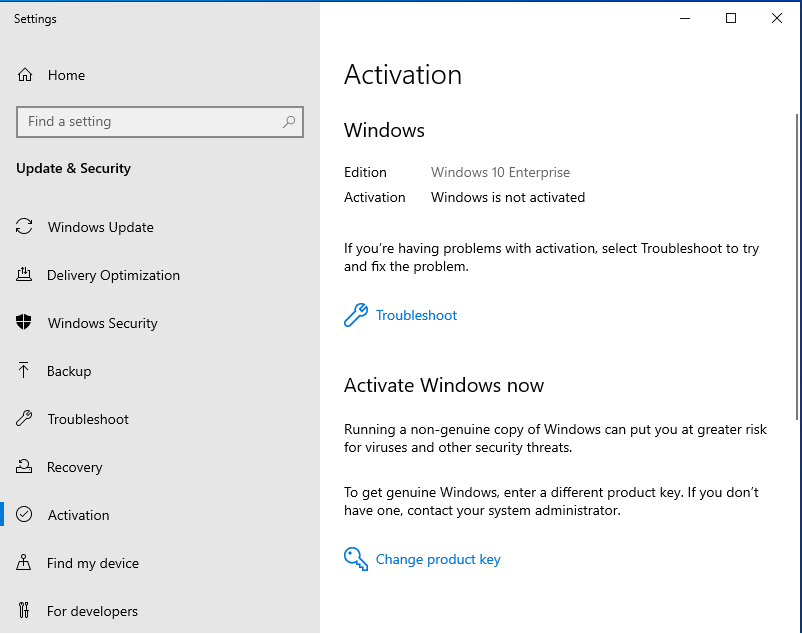
Task: Click the maximize button of the Settings window
Action: 729,17
